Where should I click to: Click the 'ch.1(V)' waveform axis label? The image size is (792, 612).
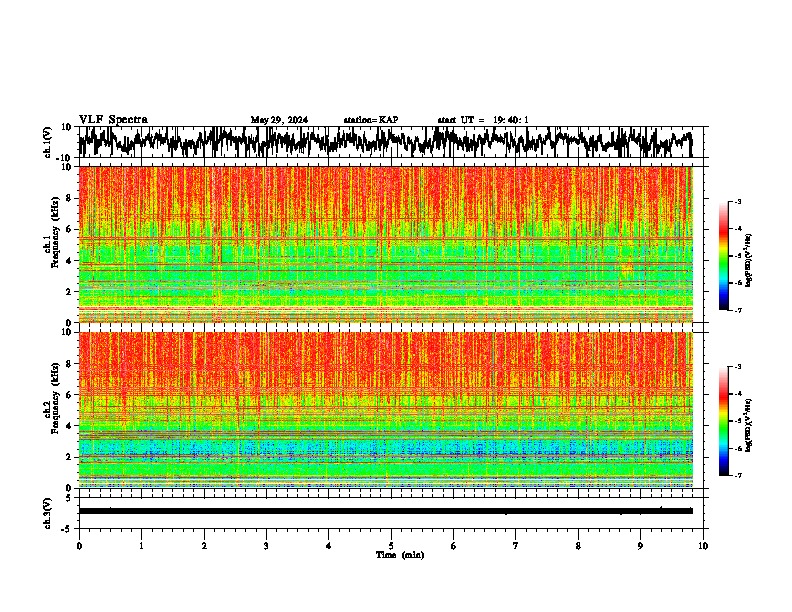[48, 142]
